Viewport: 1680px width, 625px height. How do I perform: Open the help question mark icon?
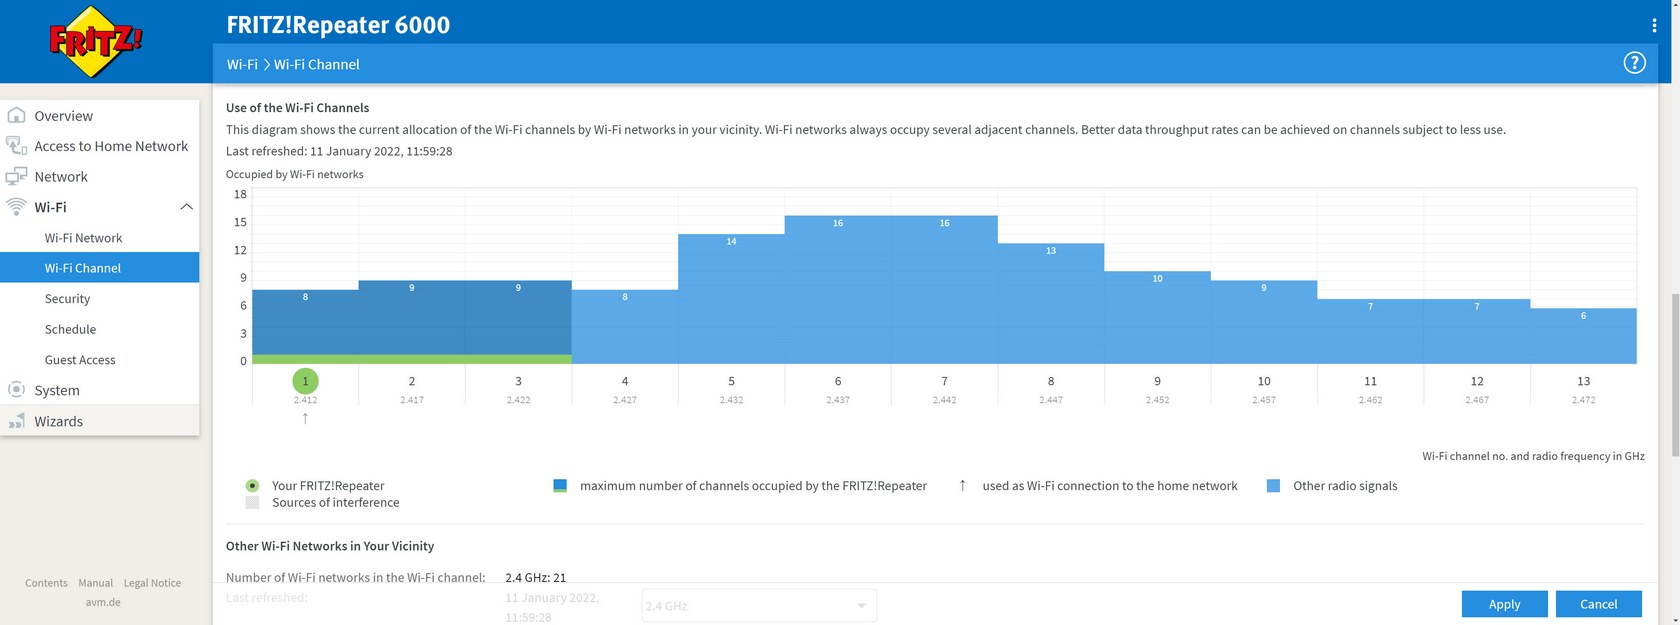pos(1634,63)
